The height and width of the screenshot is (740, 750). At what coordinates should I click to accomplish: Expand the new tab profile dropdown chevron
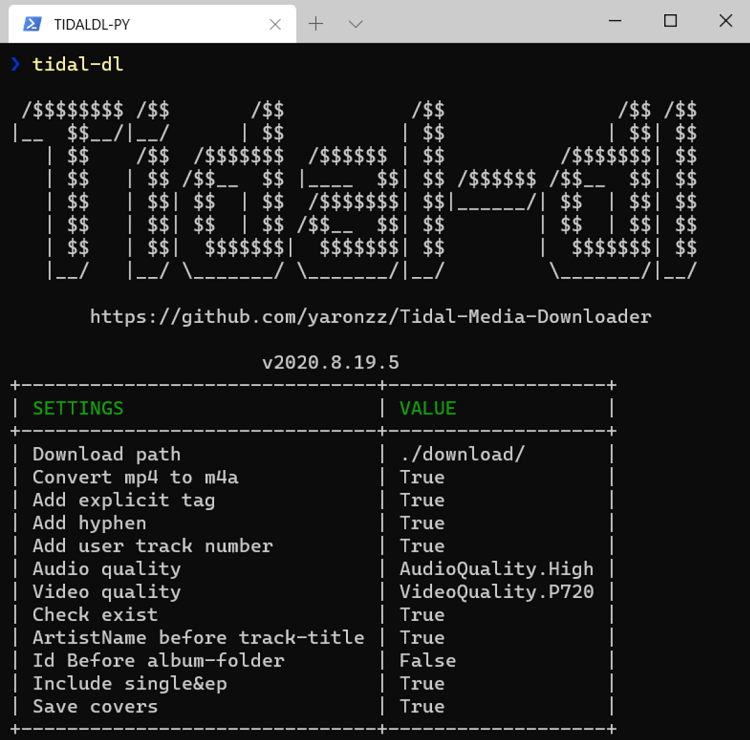pyautogui.click(x=355, y=24)
